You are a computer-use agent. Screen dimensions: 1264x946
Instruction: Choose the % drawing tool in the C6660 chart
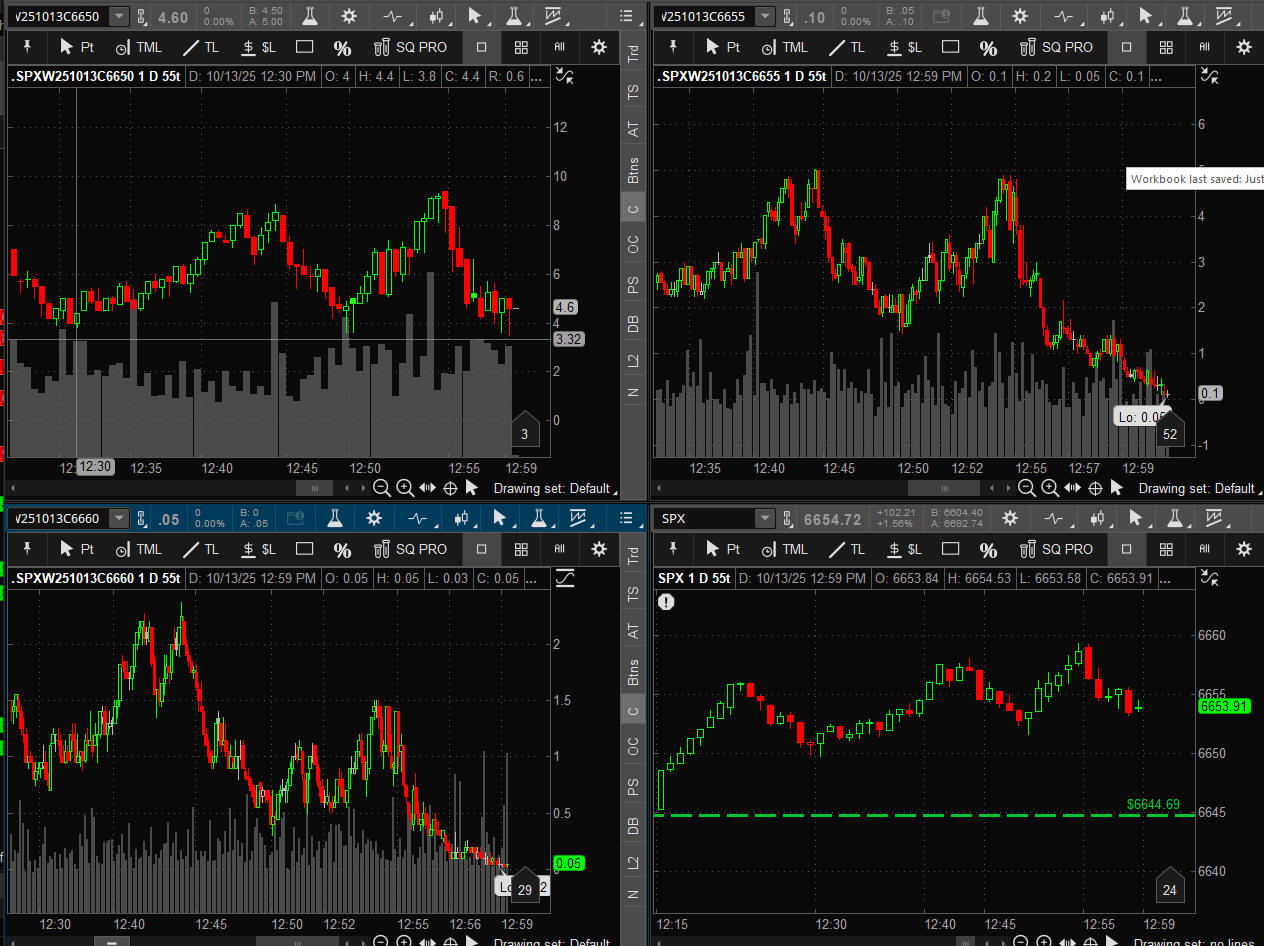point(342,549)
